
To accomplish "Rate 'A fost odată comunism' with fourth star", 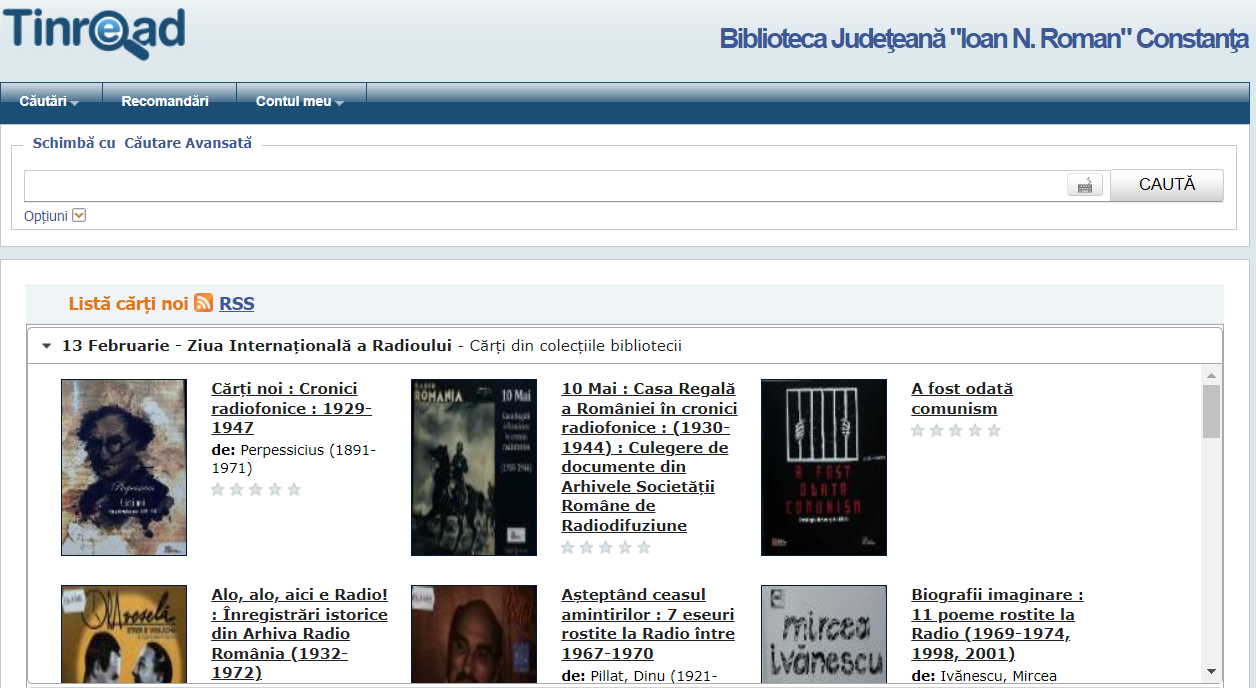I will tap(974, 431).
